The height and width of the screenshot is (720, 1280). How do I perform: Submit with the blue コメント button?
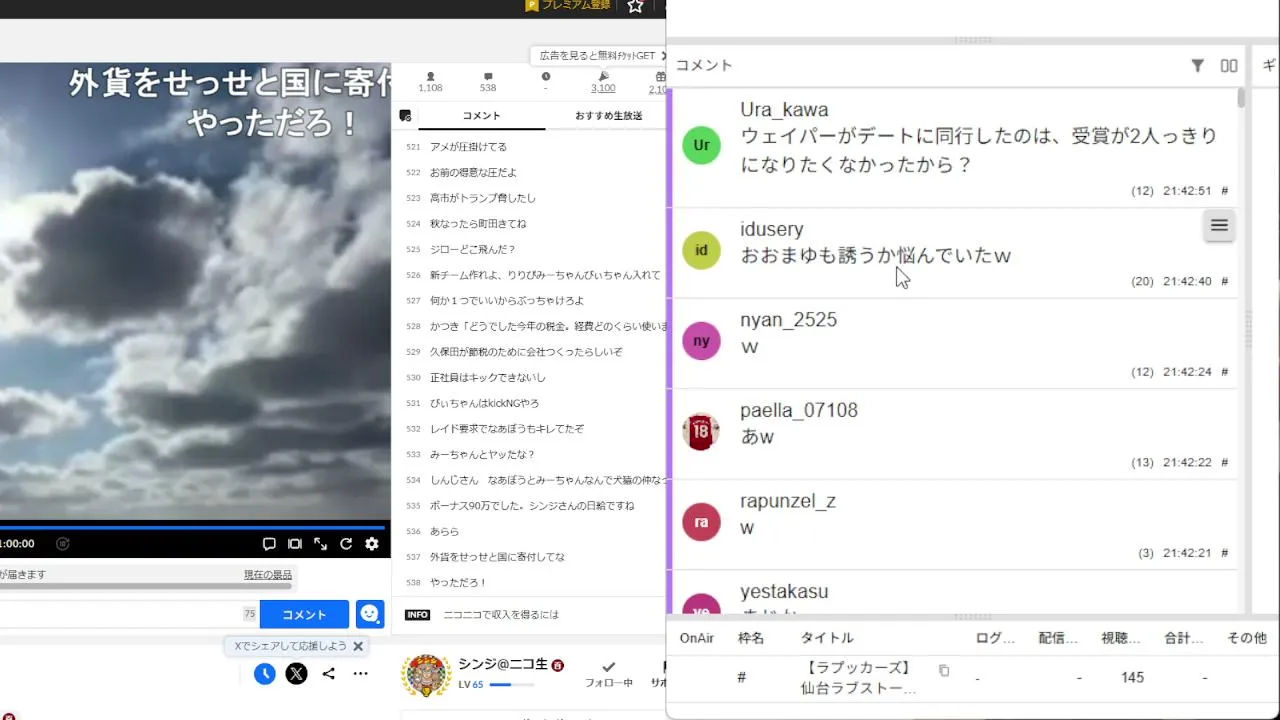[x=304, y=614]
